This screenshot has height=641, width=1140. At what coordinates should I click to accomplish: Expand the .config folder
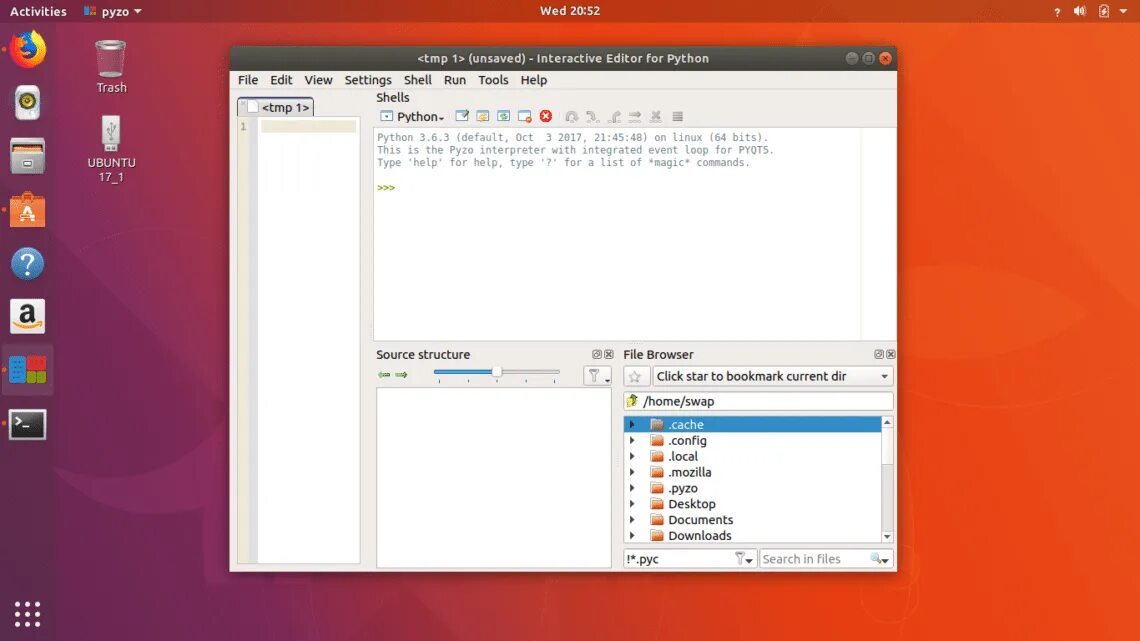pos(632,440)
